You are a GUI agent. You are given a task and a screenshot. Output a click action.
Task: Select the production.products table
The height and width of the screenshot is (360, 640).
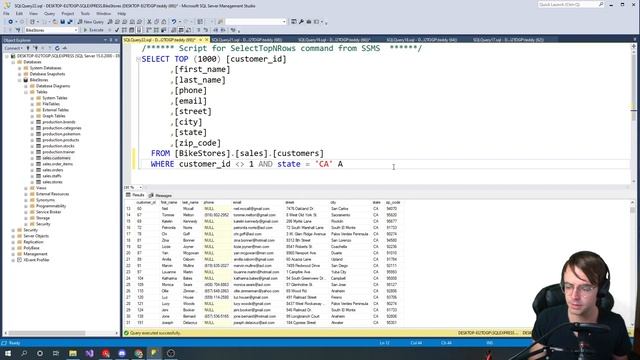tap(61, 140)
